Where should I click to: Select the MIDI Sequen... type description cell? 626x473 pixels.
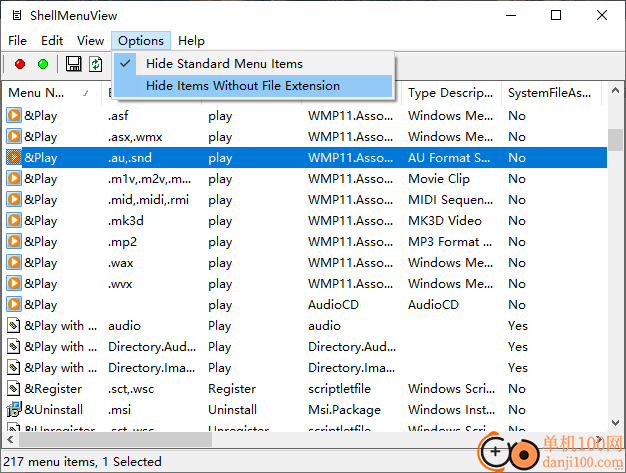450,200
